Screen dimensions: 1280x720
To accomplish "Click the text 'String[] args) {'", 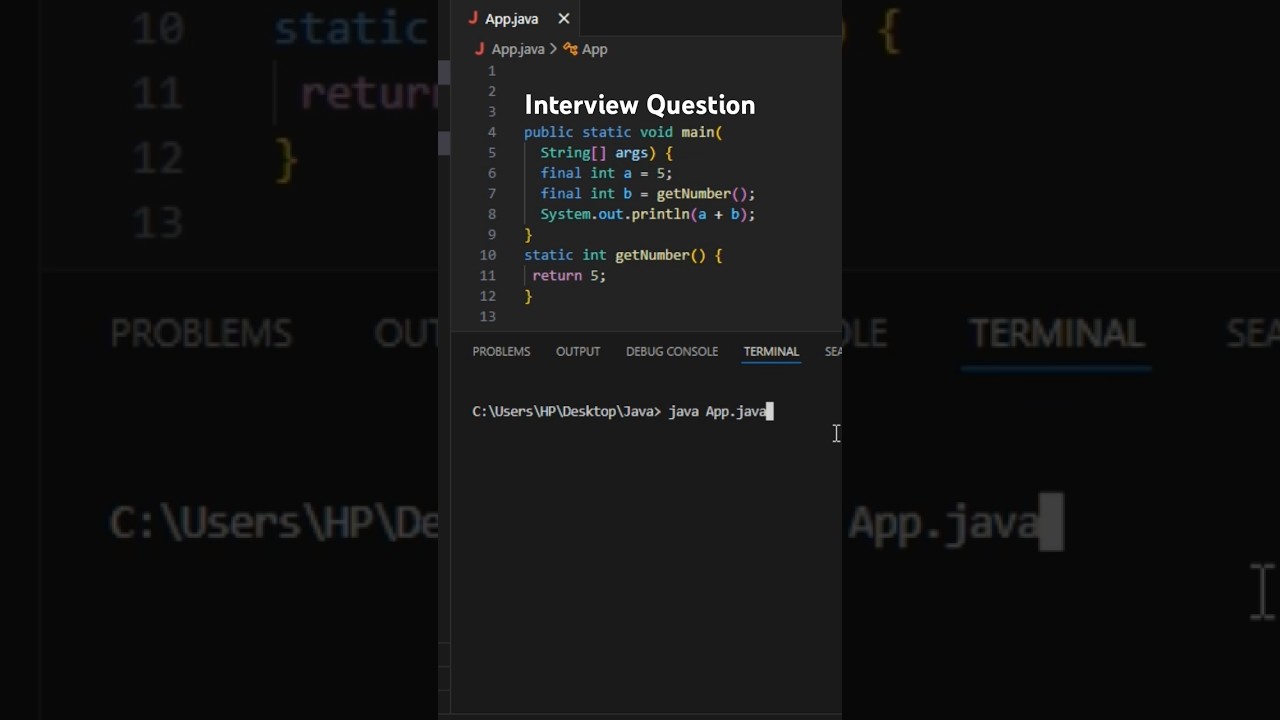I will (x=607, y=153).
